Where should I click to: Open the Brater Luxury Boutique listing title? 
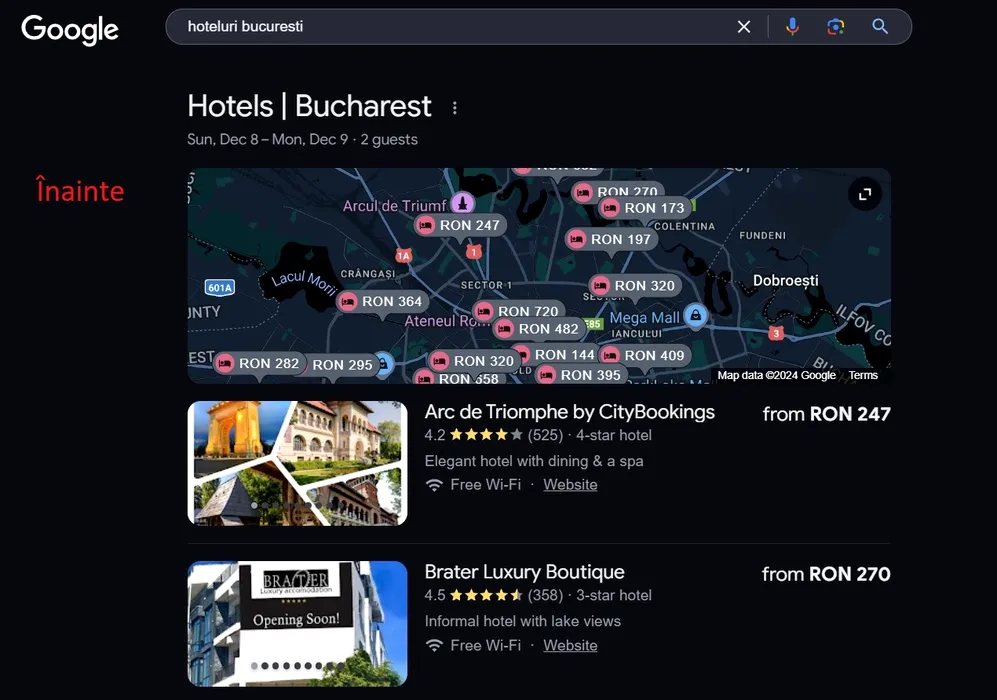click(524, 572)
